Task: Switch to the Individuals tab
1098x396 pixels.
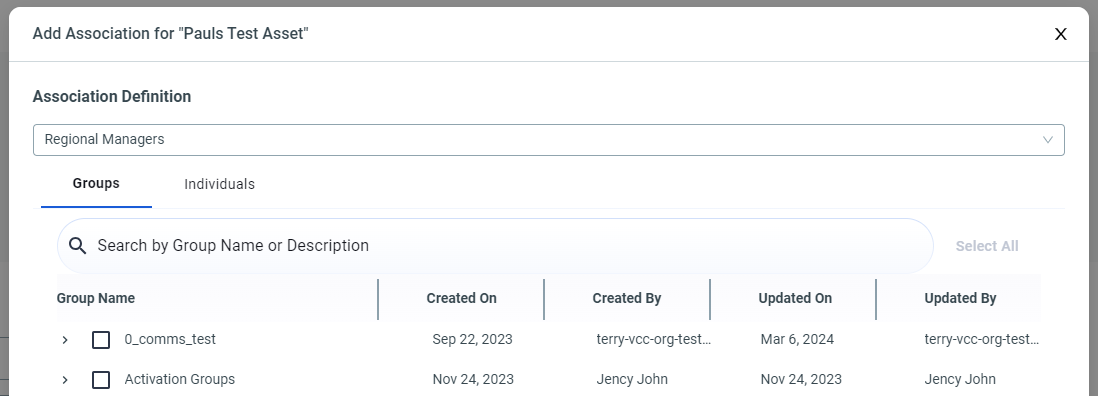Action: pos(219,184)
